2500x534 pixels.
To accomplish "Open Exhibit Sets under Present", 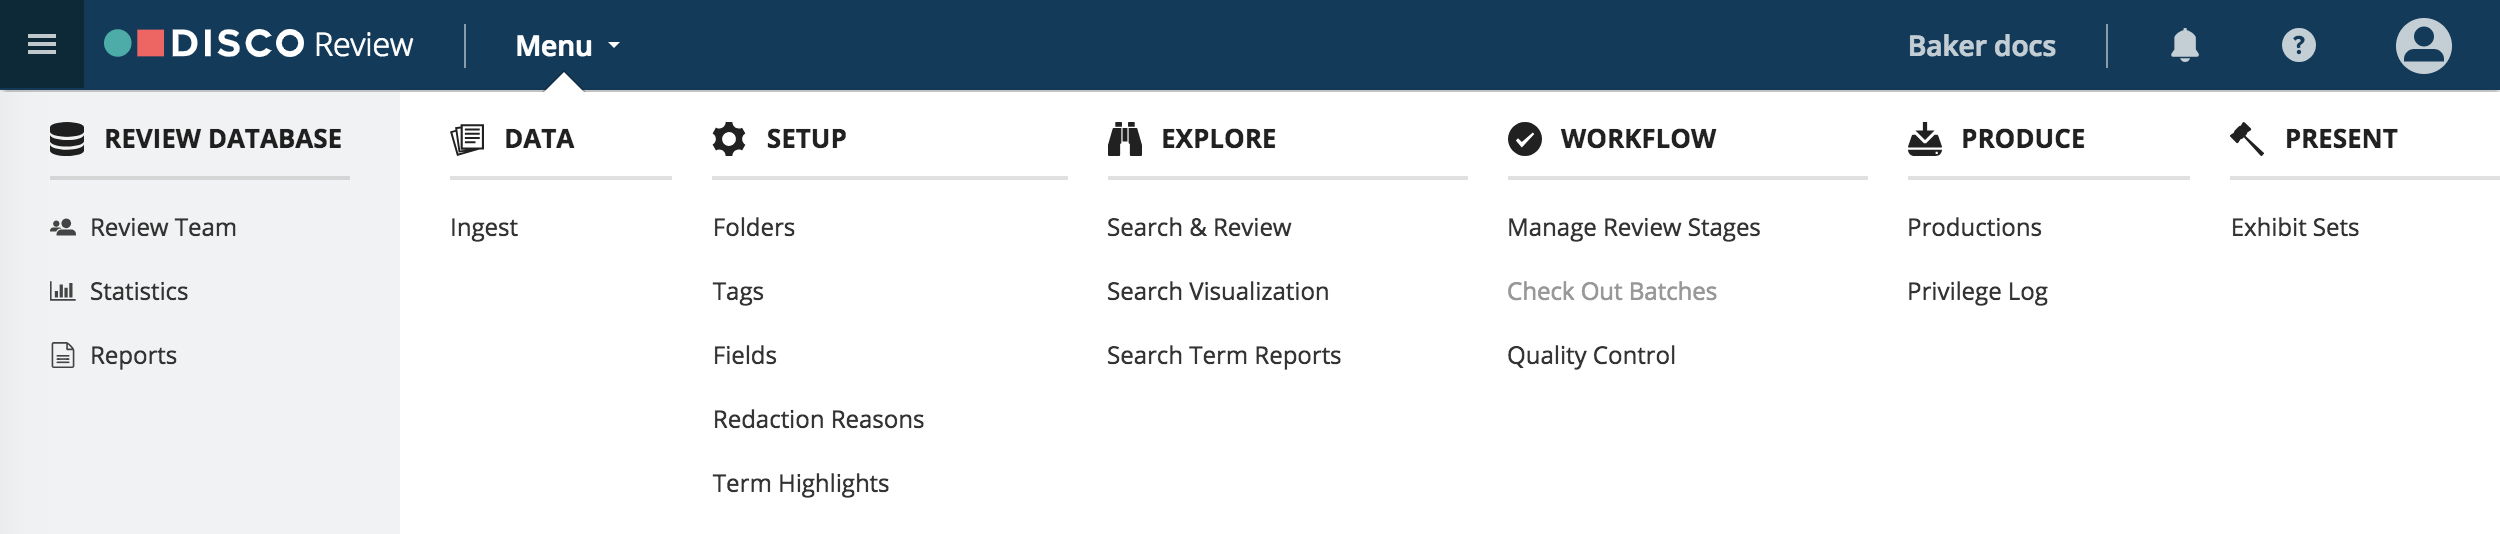I will tap(2294, 227).
